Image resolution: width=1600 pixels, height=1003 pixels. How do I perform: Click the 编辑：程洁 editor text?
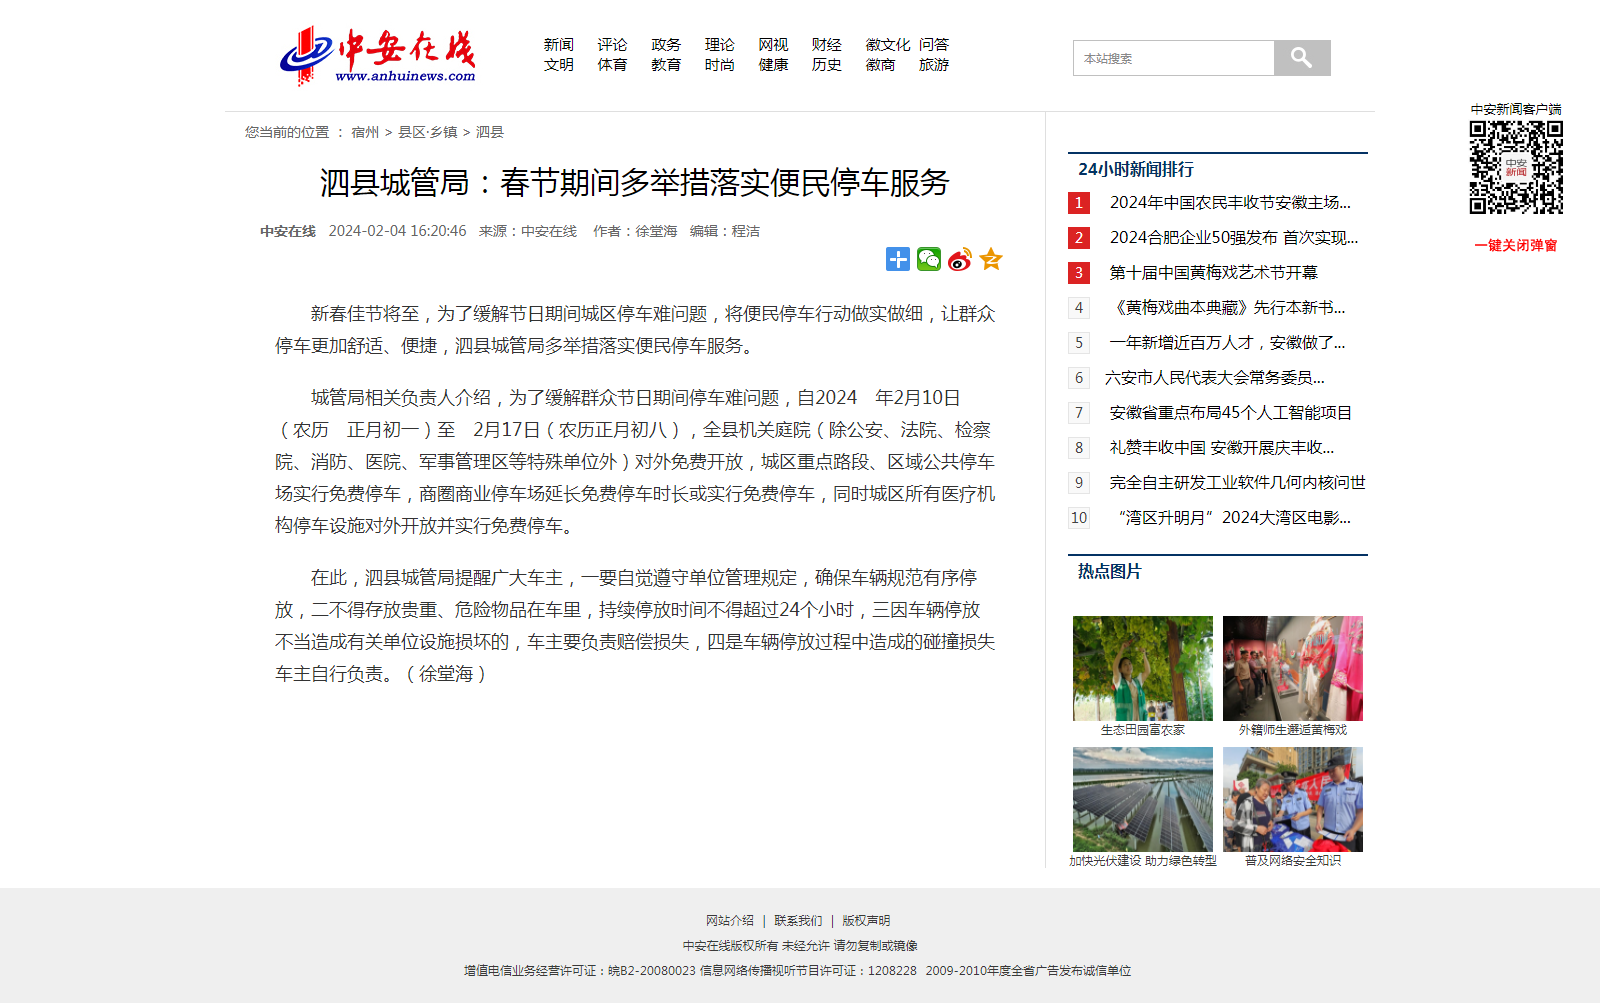tap(725, 231)
